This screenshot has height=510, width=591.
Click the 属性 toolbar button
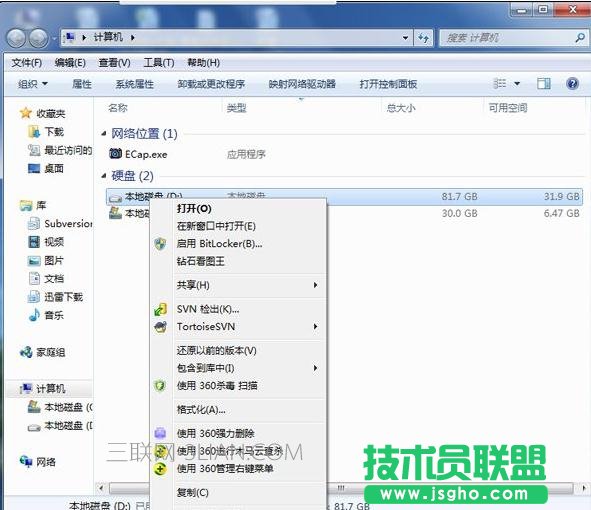click(x=82, y=84)
